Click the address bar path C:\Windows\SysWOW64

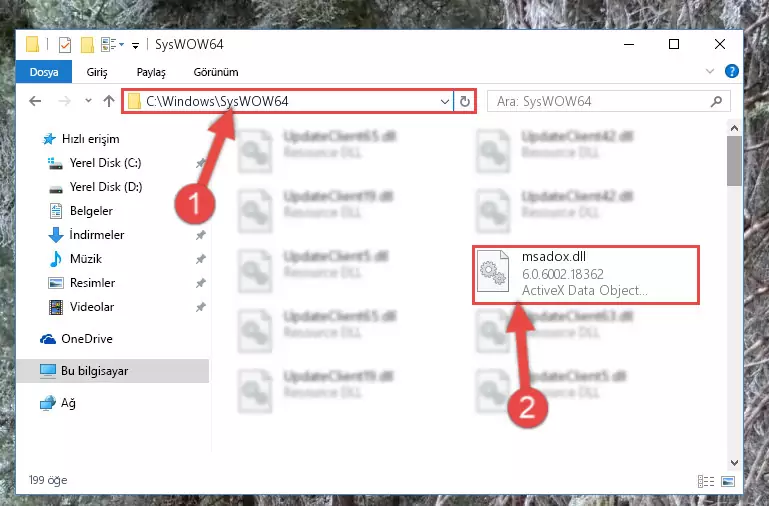point(217,101)
